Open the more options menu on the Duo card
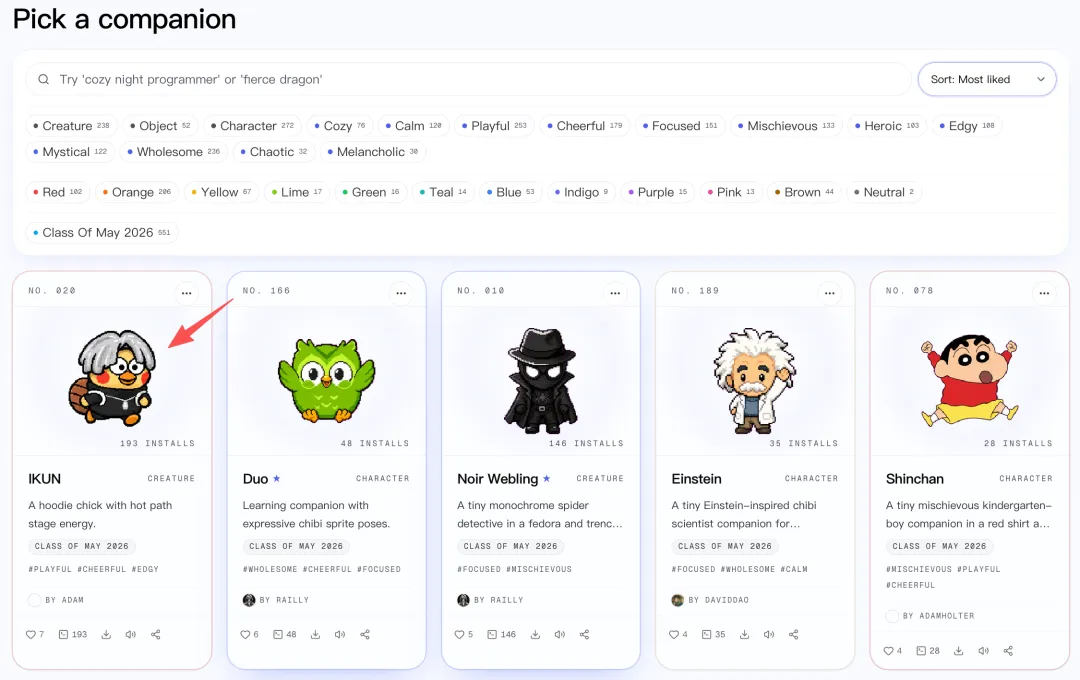This screenshot has width=1080, height=680. tap(401, 293)
